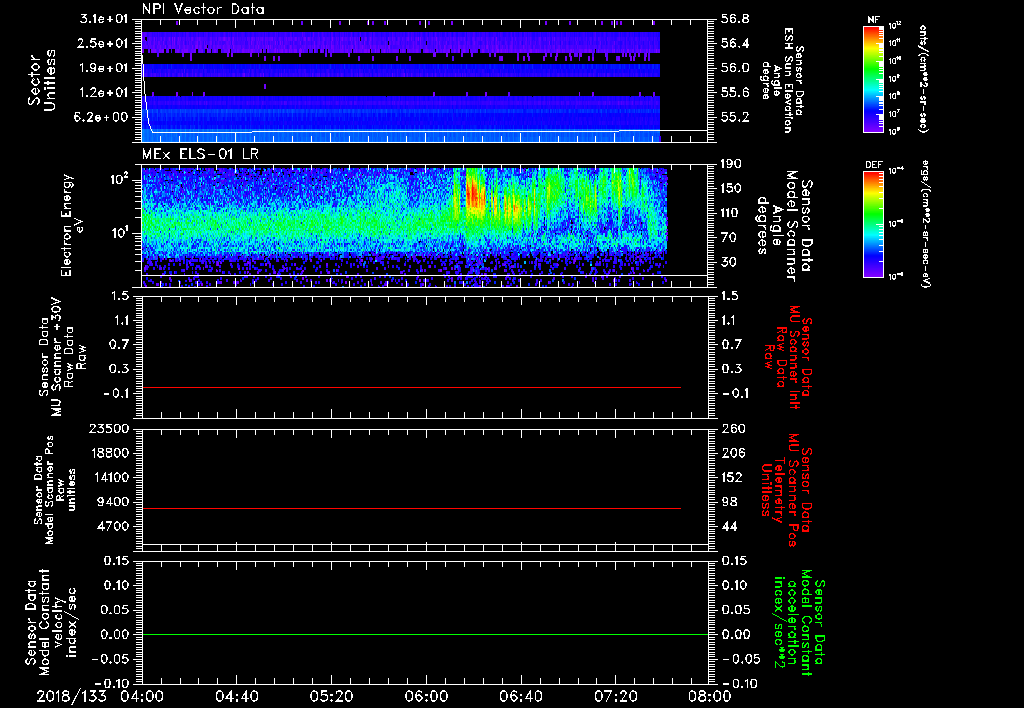Viewport: 1024px width, 708px height.
Task: Click the 44 telemetry tick label
Action: click(729, 526)
